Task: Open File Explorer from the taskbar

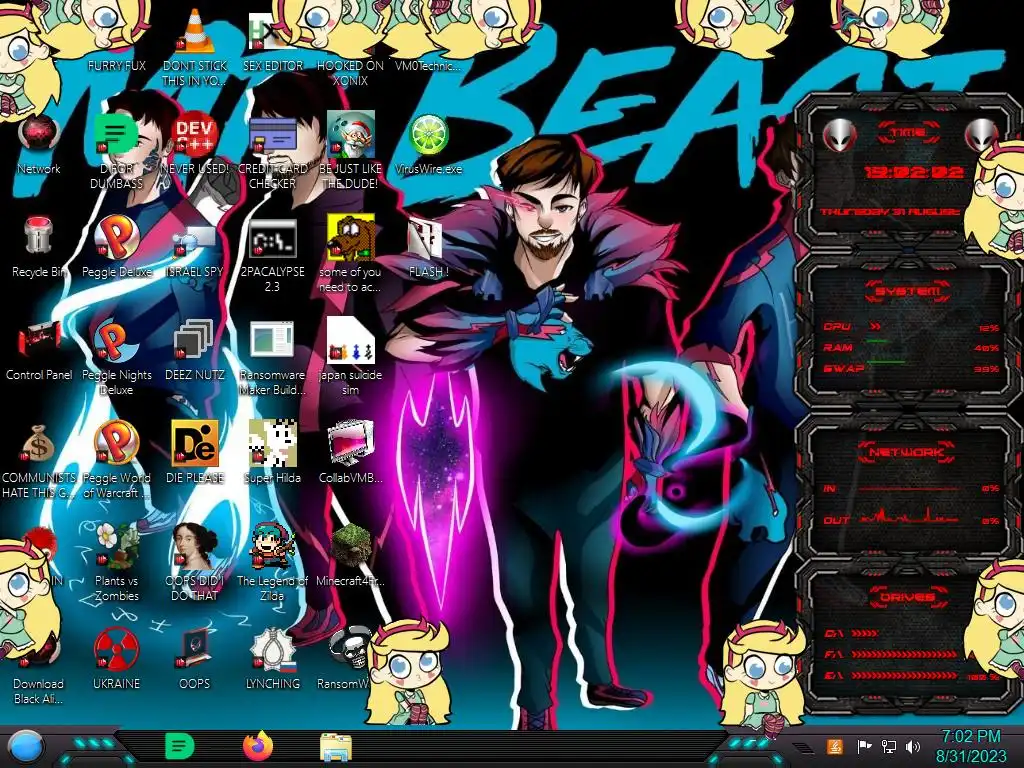Action: (336, 747)
